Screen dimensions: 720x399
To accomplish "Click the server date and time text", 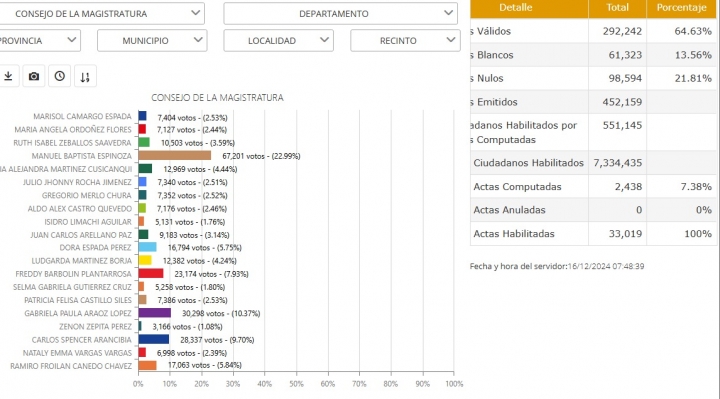I will pyautogui.click(x=557, y=266).
